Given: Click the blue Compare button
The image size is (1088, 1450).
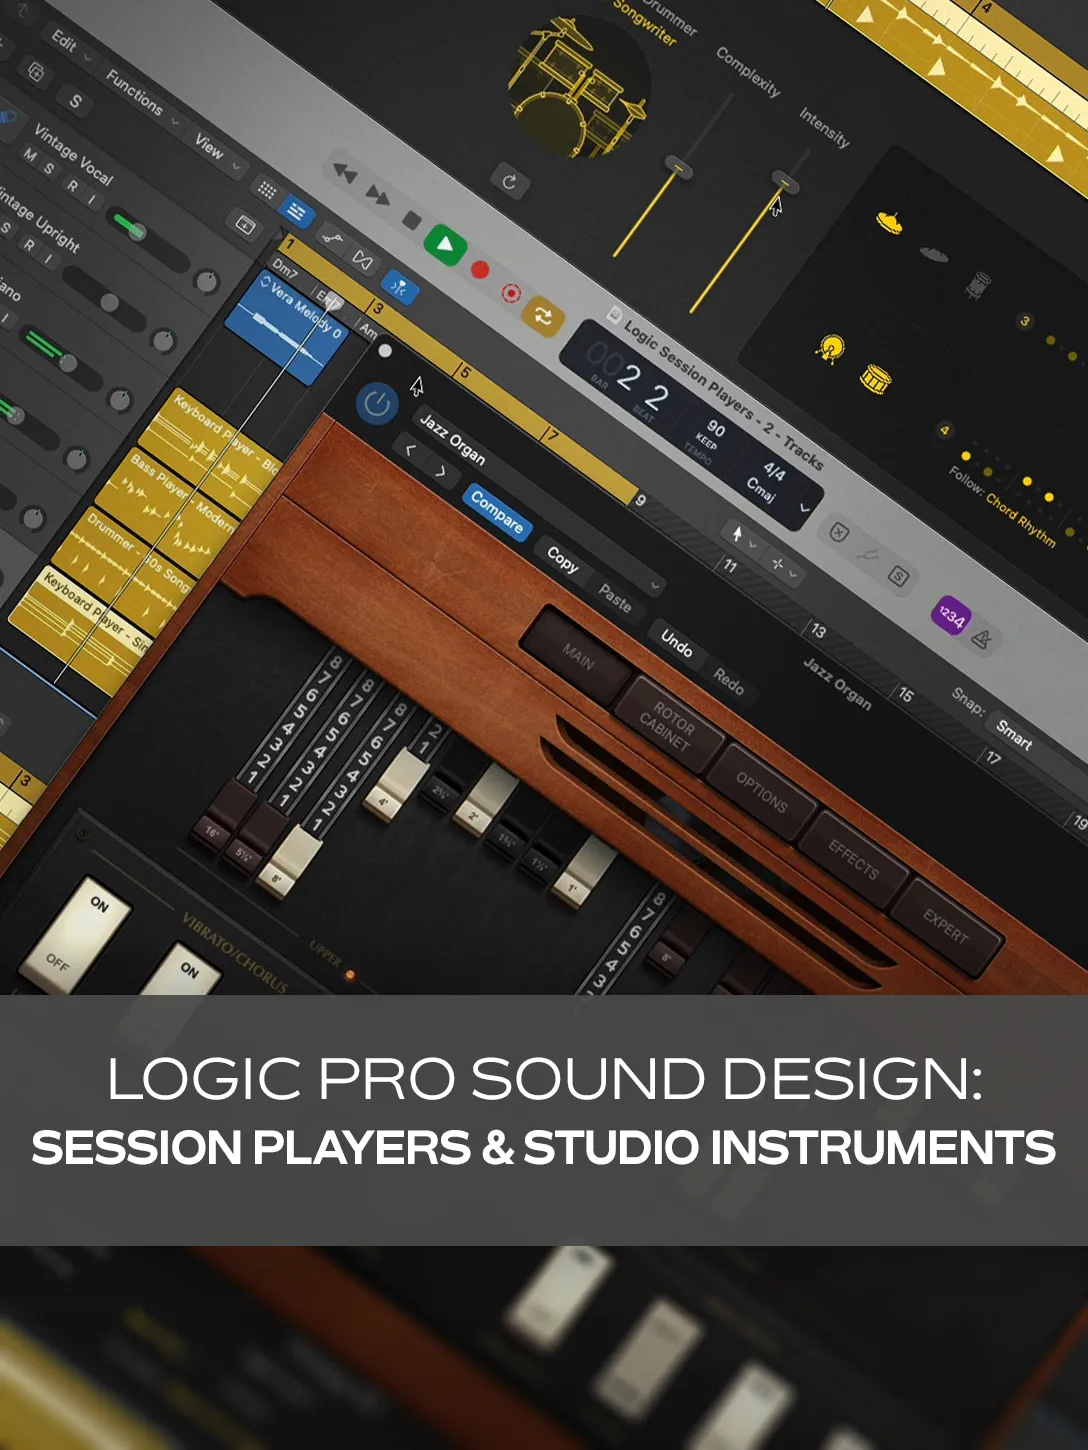Looking at the screenshot, I should (x=497, y=512).
